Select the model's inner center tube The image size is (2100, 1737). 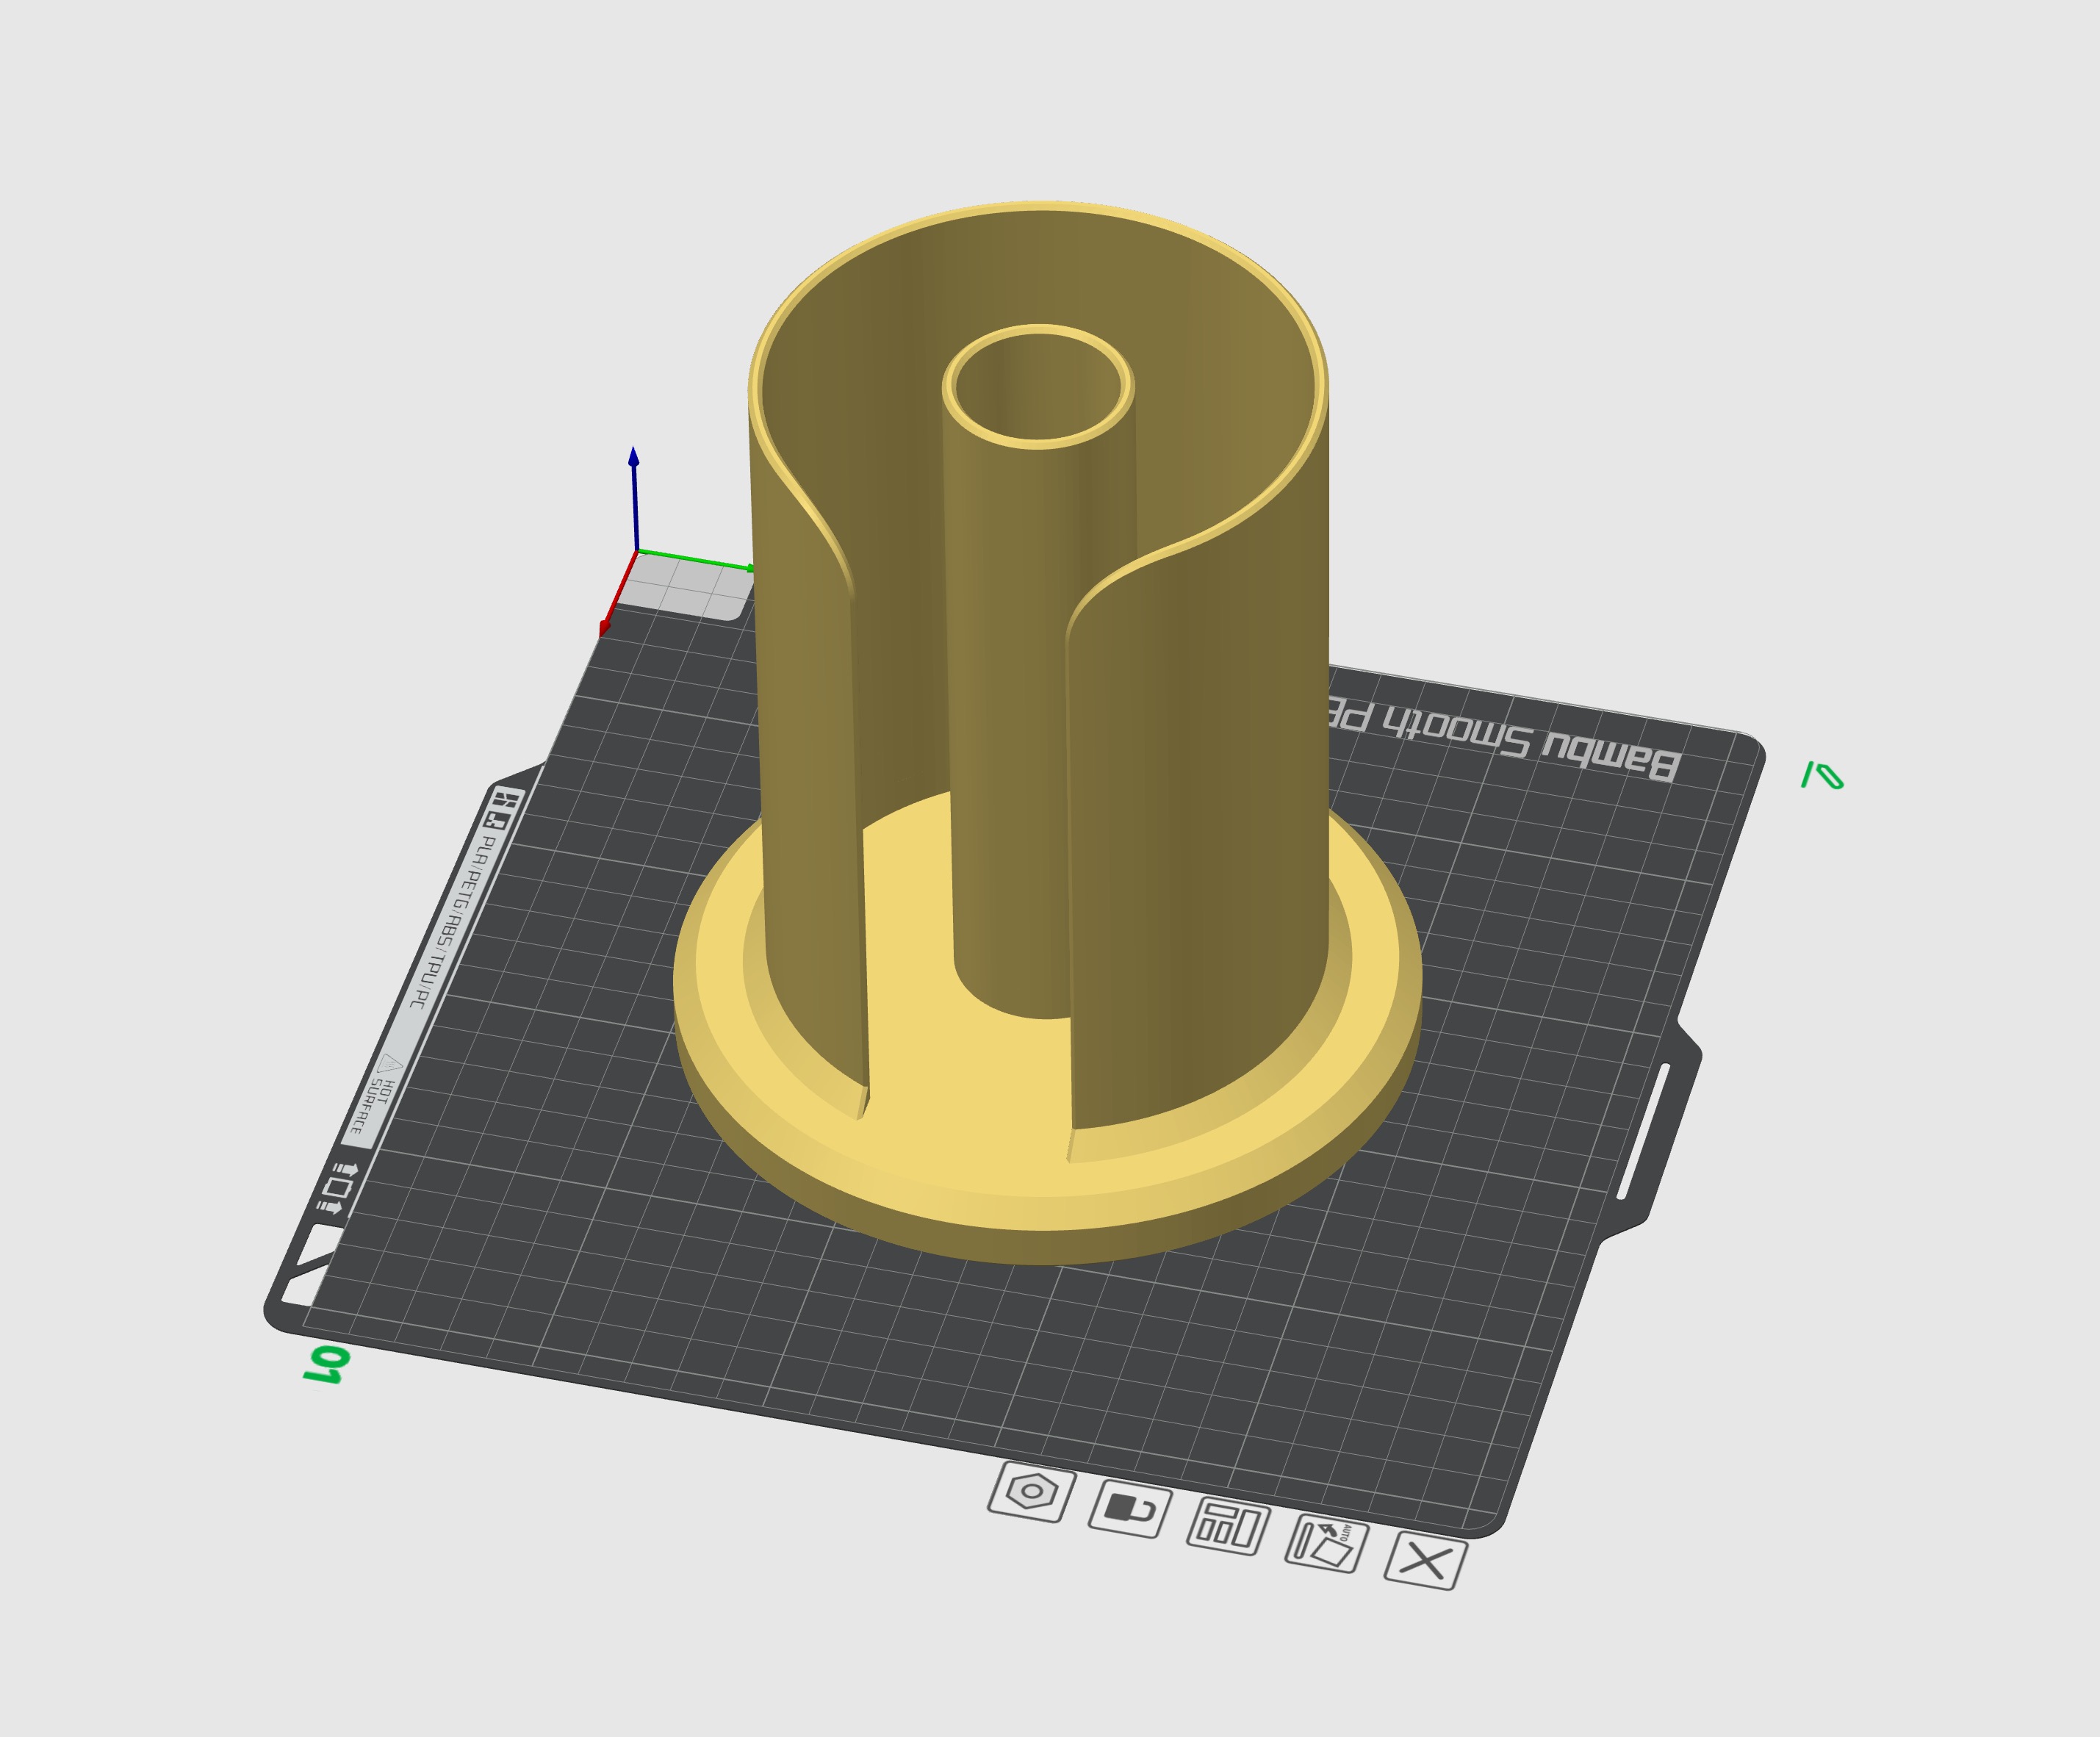click(1010, 750)
